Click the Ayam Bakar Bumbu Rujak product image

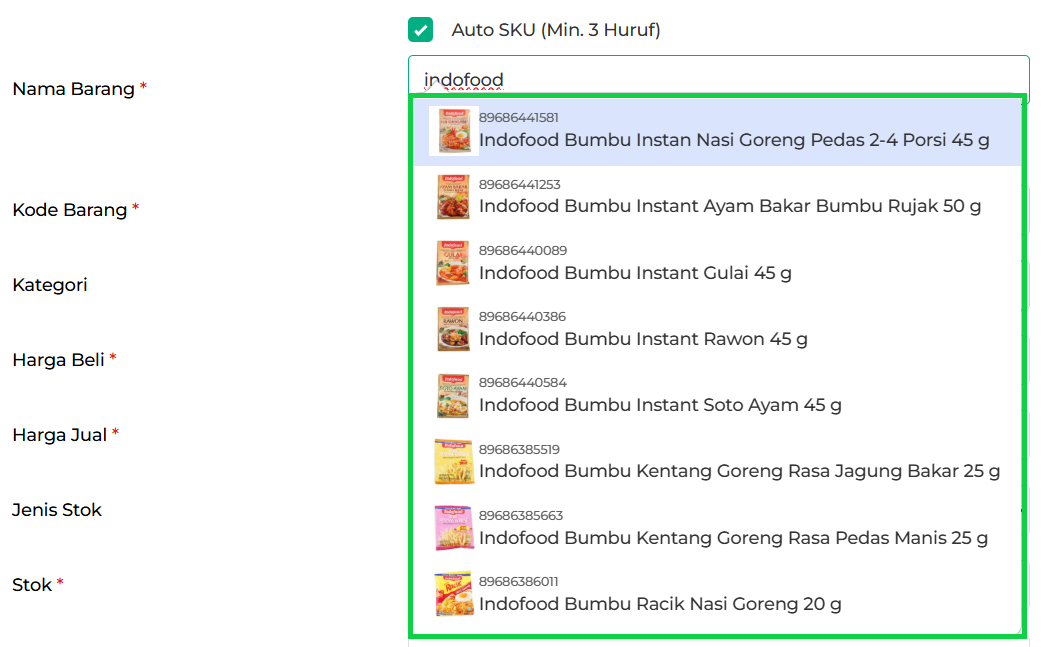point(453,197)
